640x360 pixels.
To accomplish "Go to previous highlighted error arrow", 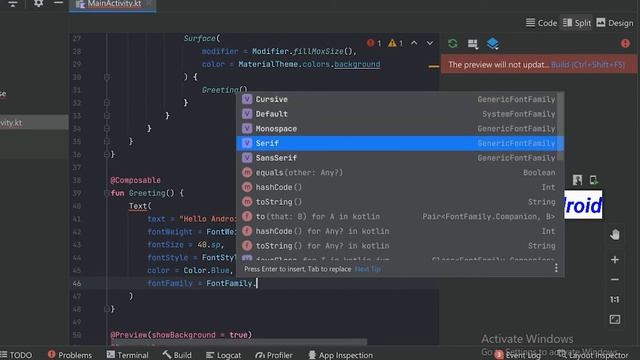I will pyautogui.click(x=414, y=43).
